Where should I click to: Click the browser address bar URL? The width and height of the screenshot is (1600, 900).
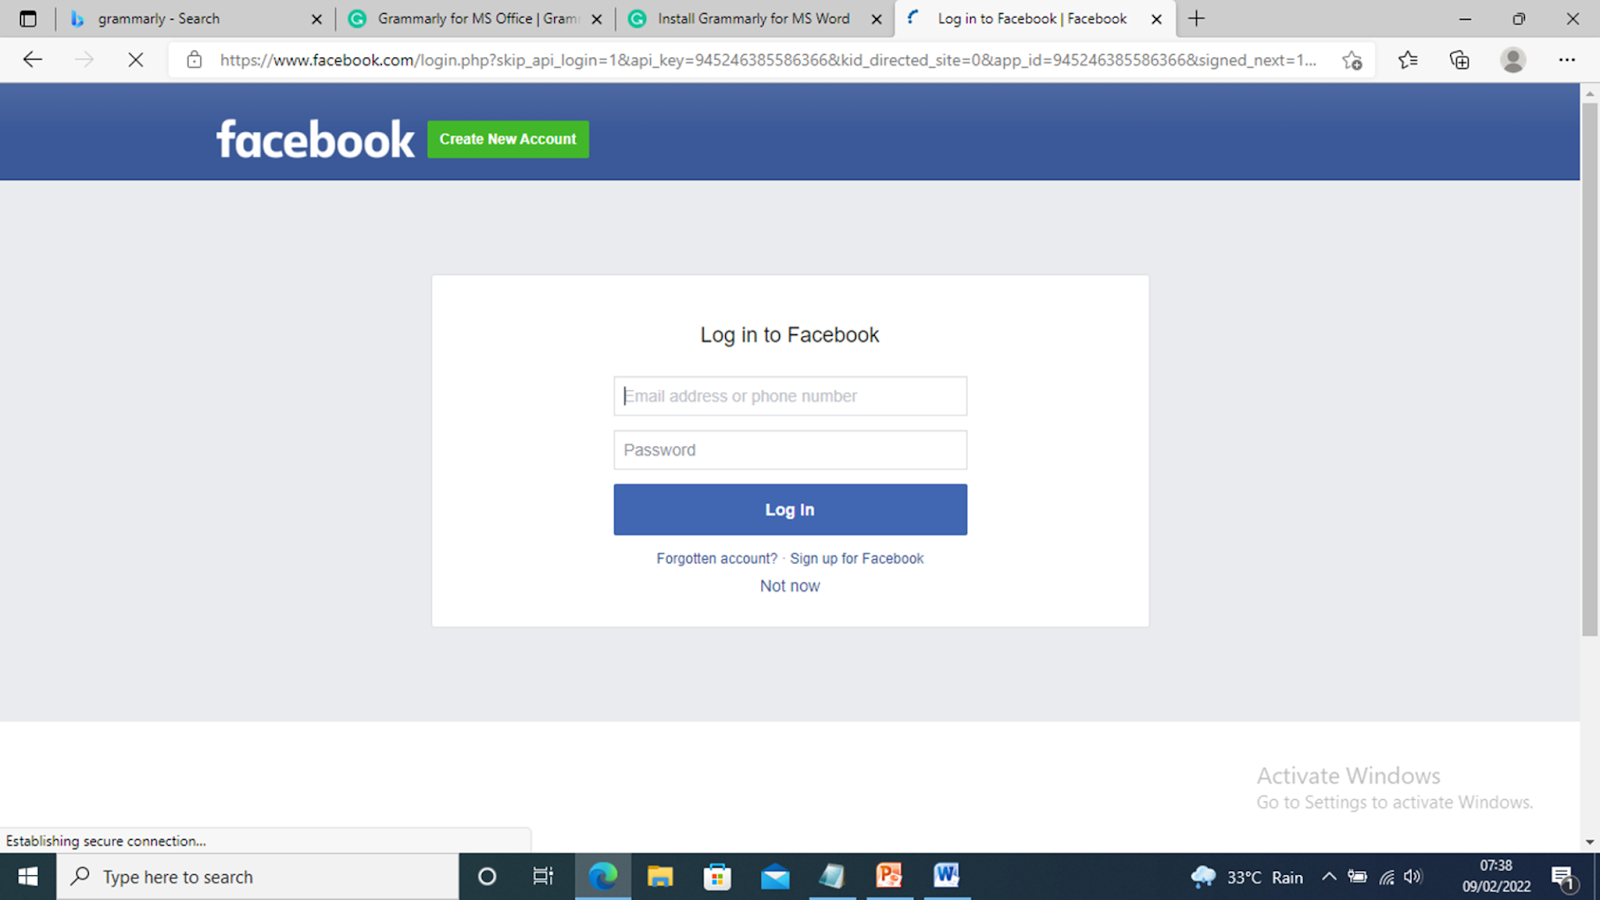(768, 60)
